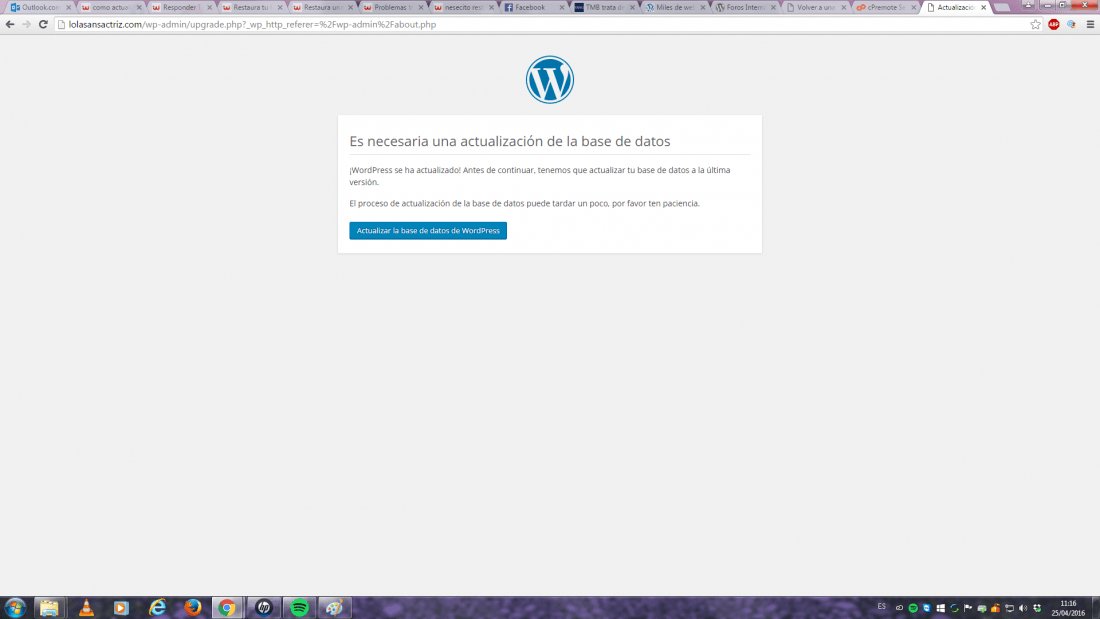Image resolution: width=1100 pixels, height=619 pixels.
Task: Open the Chrome hamburger menu
Action: (1090, 25)
